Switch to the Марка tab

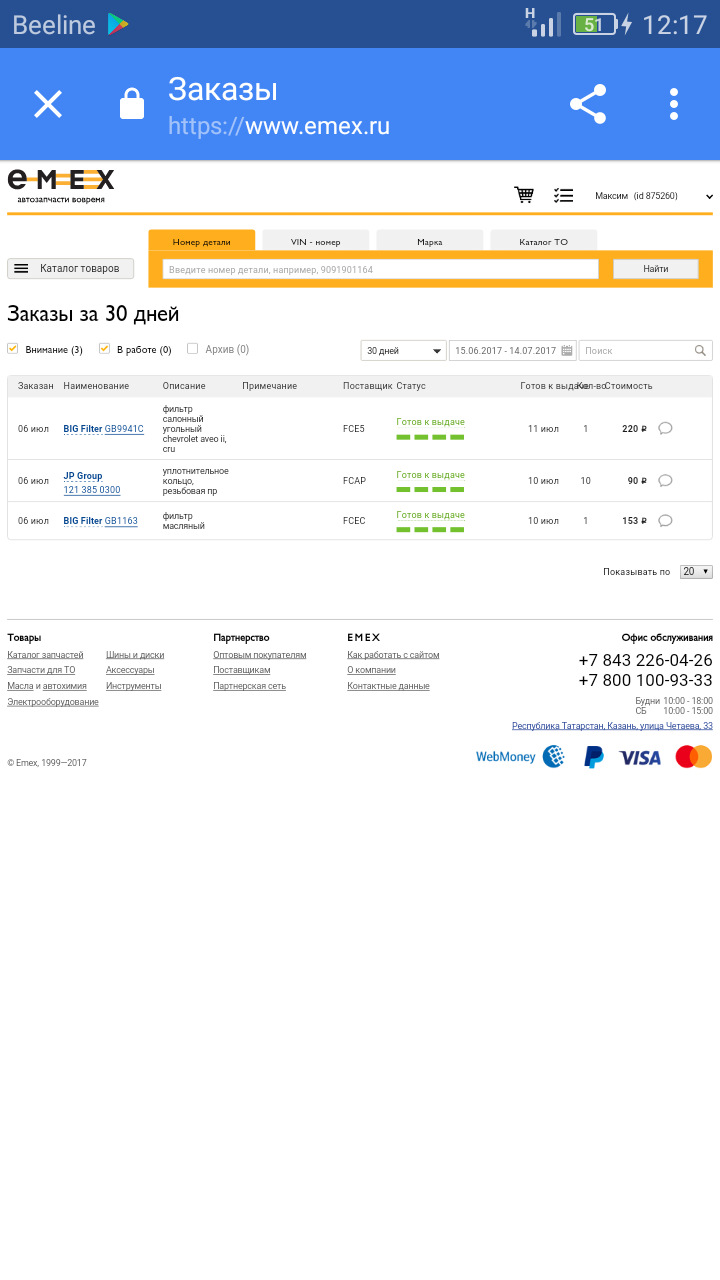(x=430, y=241)
